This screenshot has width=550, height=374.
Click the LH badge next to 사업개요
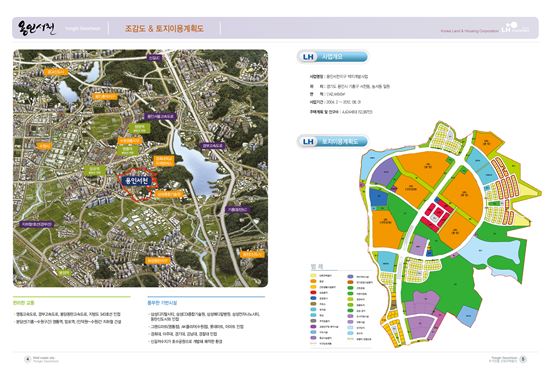click(308, 56)
